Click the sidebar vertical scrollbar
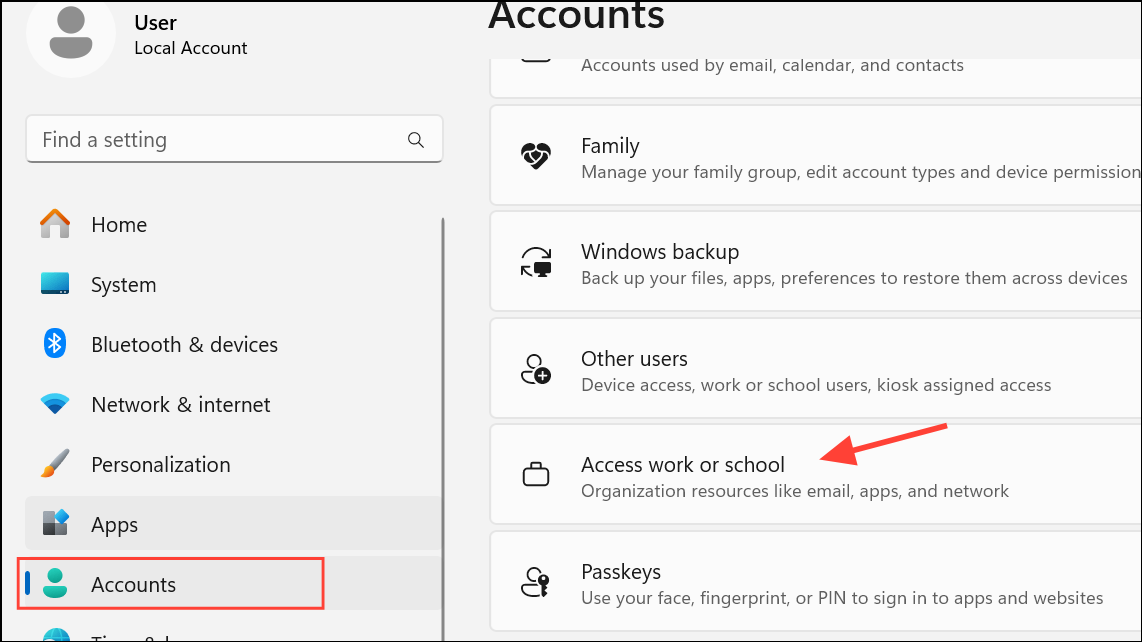Image resolution: width=1142 pixels, height=642 pixels. 443,428
